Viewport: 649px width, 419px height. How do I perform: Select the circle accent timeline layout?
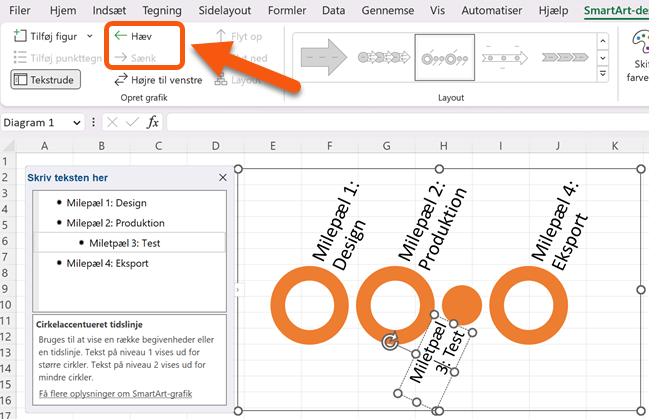click(x=445, y=56)
